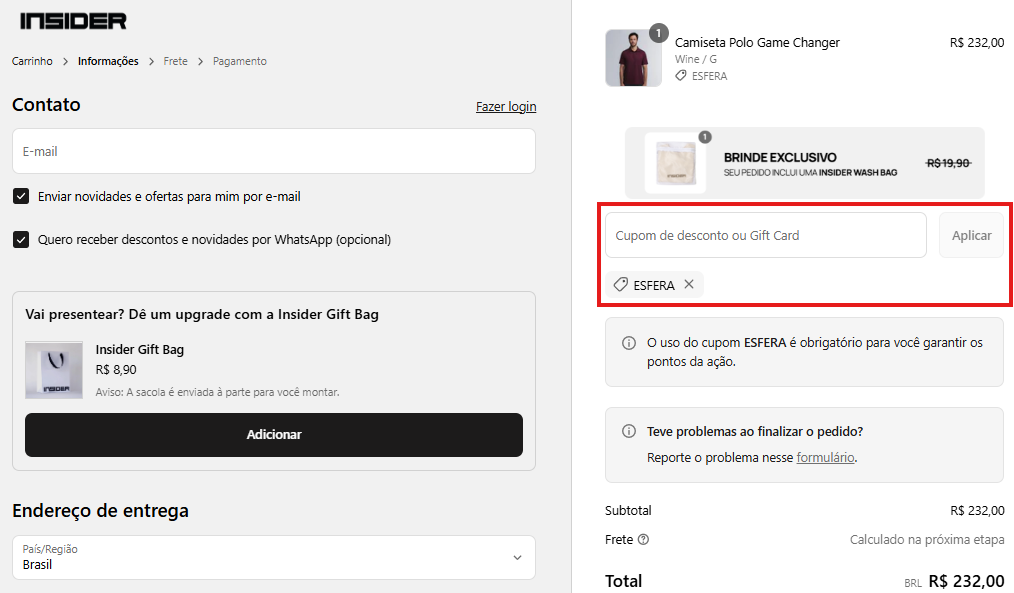Open the formulário link
Screen dimensions: 1014x593
pyautogui.click(x=825, y=458)
